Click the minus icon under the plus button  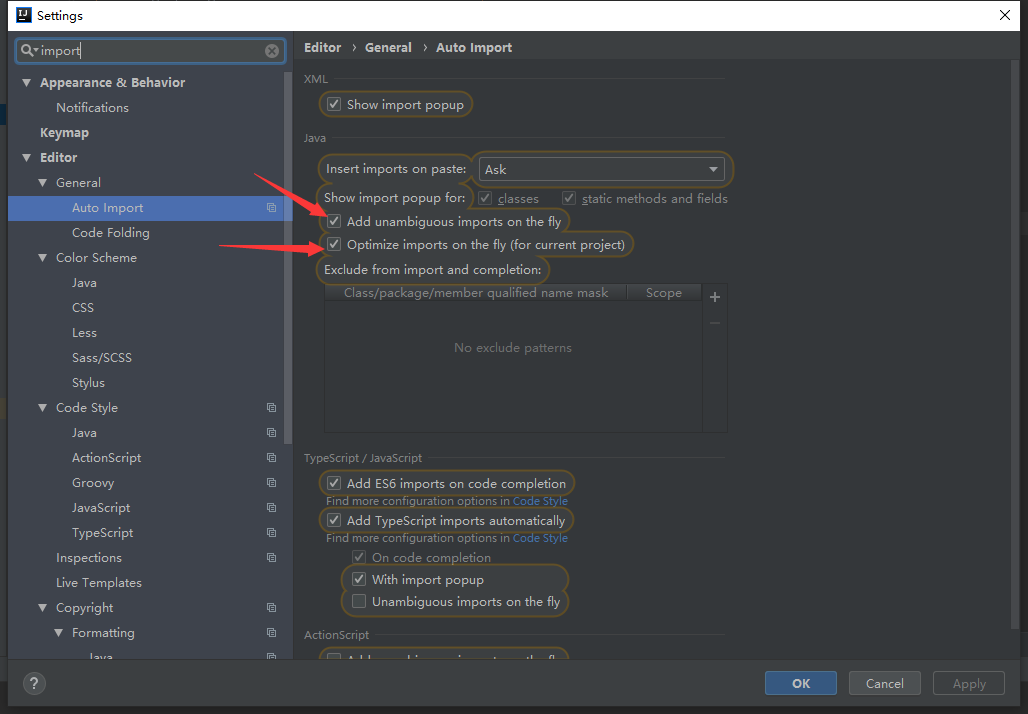tap(714, 322)
